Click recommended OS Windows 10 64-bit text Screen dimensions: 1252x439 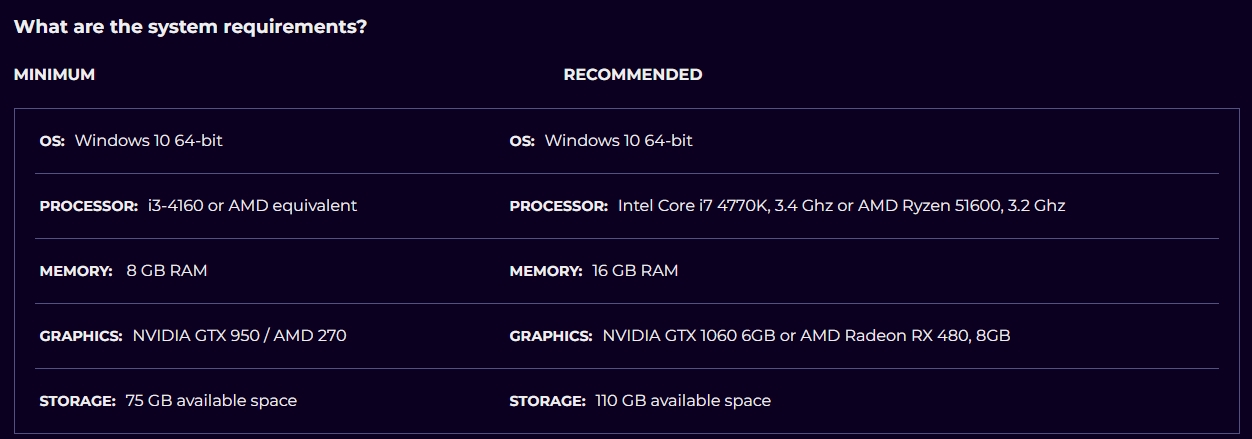click(618, 141)
